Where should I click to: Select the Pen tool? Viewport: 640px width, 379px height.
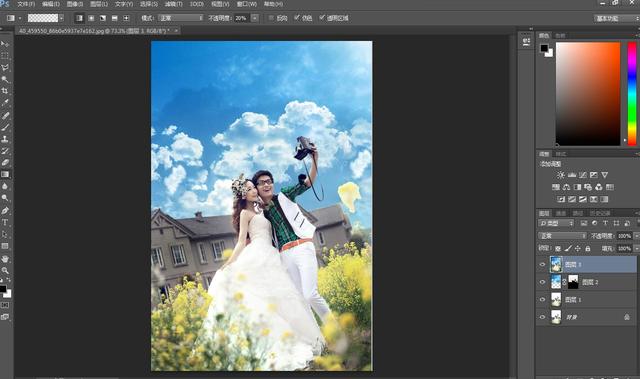[x=5, y=211]
